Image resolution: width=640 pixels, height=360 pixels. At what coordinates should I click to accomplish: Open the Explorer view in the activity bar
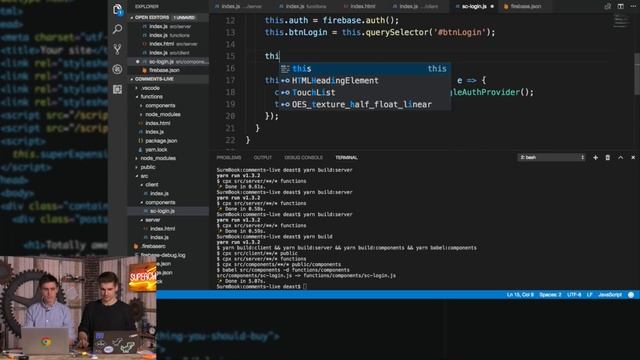pos(118,9)
